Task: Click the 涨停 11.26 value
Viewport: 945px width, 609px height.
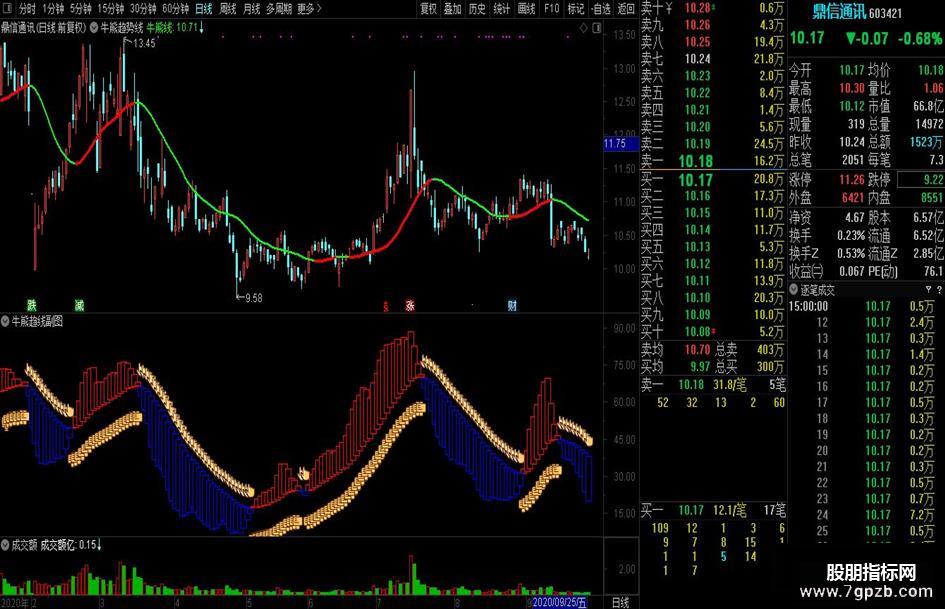Action: point(852,180)
